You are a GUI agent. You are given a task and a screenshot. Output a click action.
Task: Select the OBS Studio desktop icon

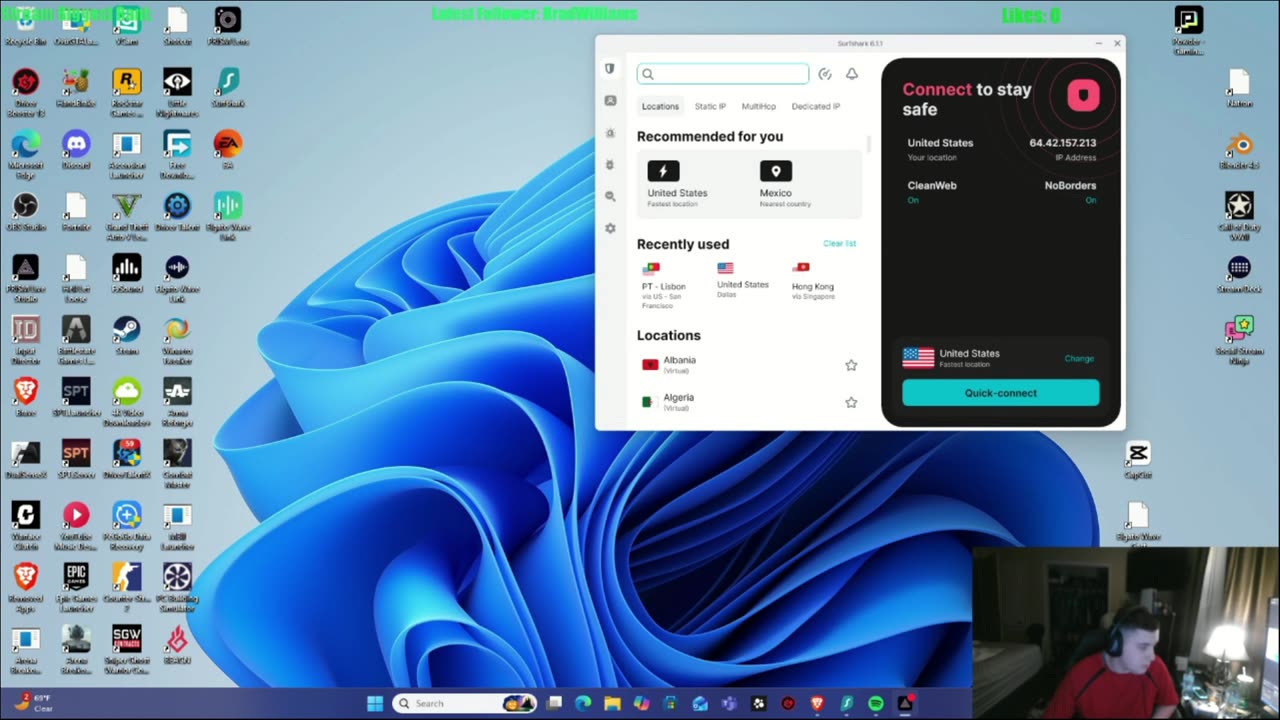[25, 211]
